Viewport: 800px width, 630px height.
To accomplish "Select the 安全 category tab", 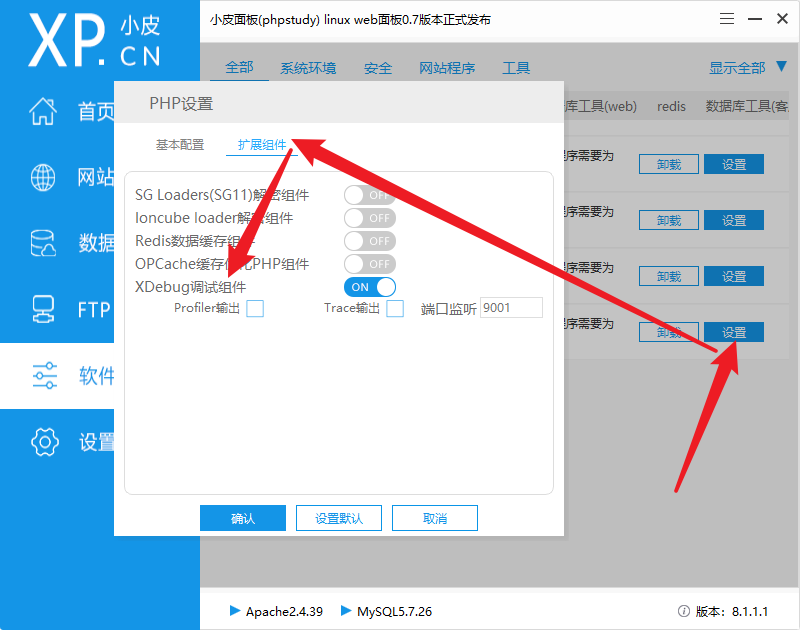I will 378,68.
